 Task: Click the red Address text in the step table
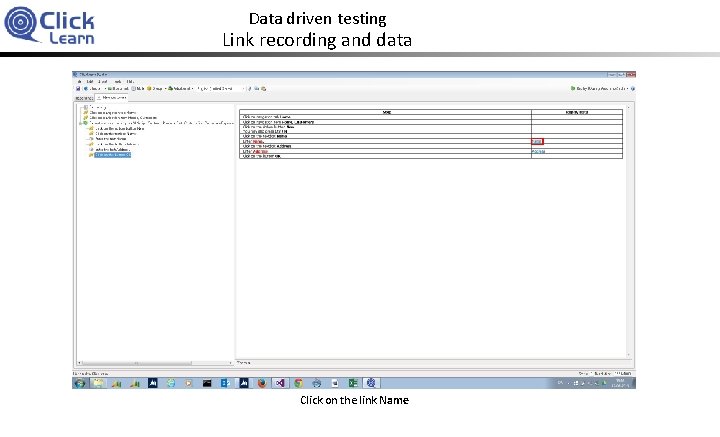coord(260,151)
